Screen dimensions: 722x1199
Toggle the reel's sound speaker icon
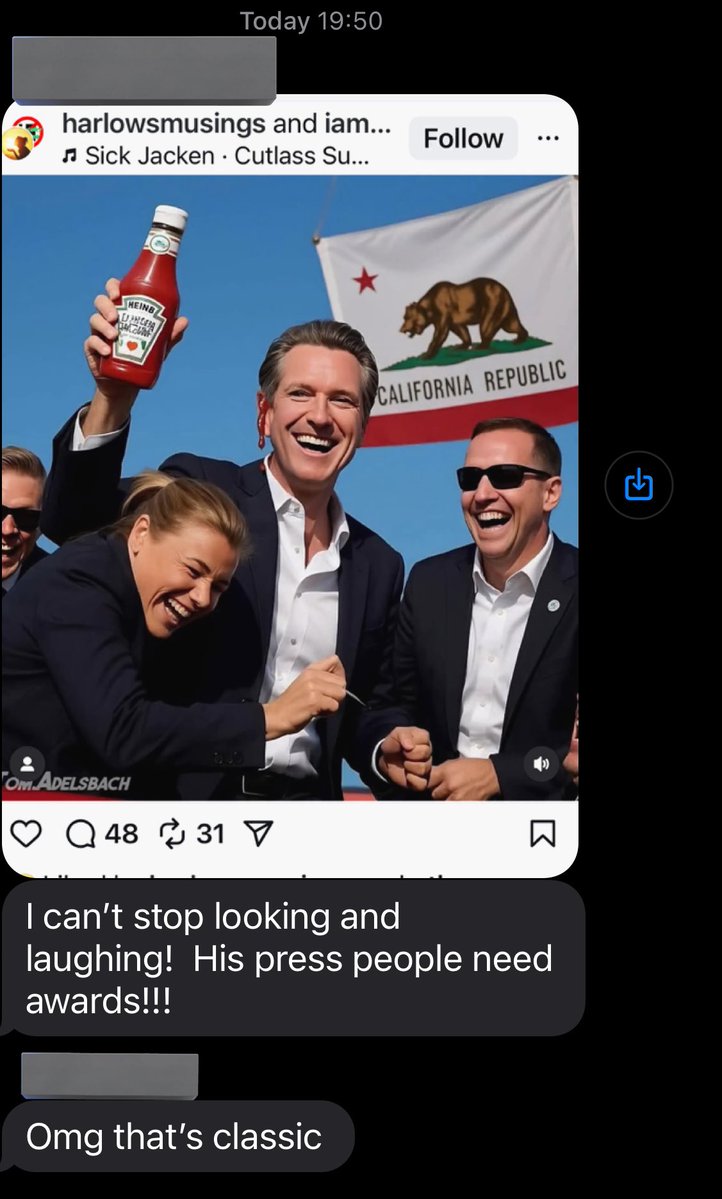(542, 764)
